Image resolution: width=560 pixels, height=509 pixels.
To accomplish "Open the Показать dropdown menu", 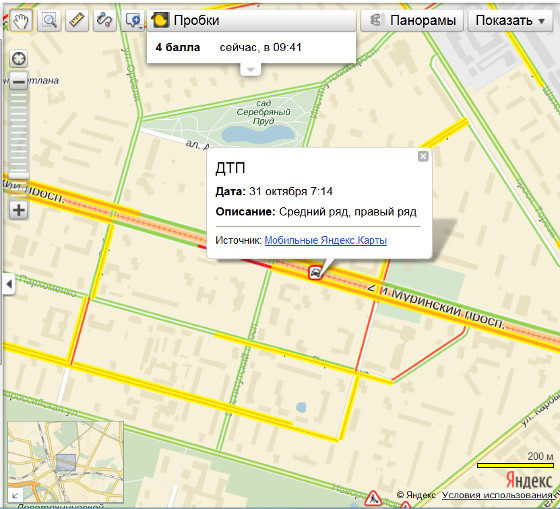I will tap(510, 20).
